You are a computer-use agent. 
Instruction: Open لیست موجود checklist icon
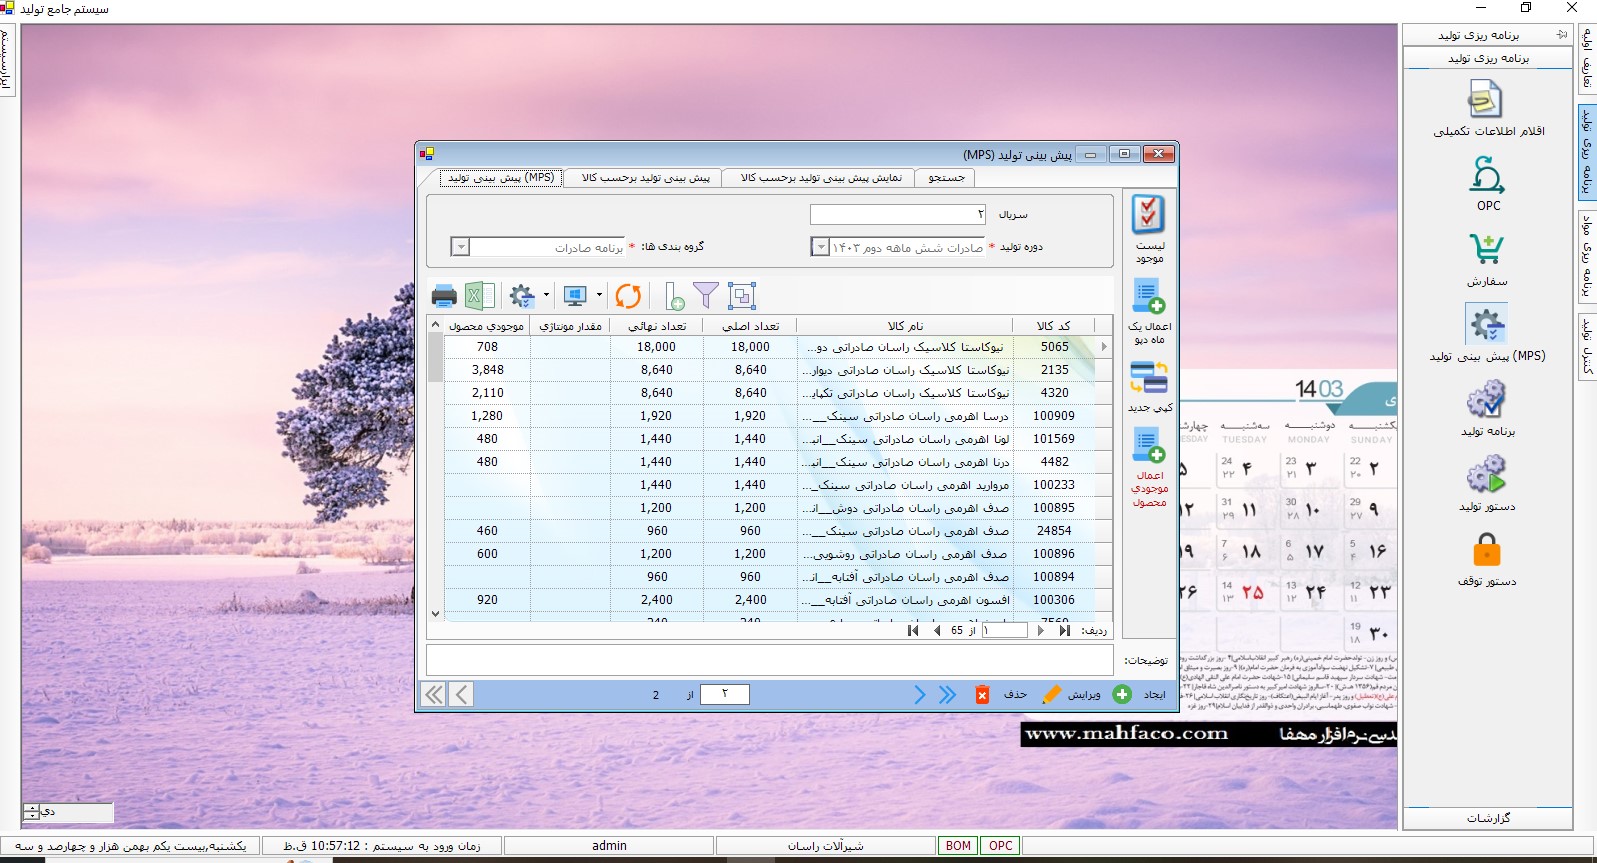coord(1148,215)
